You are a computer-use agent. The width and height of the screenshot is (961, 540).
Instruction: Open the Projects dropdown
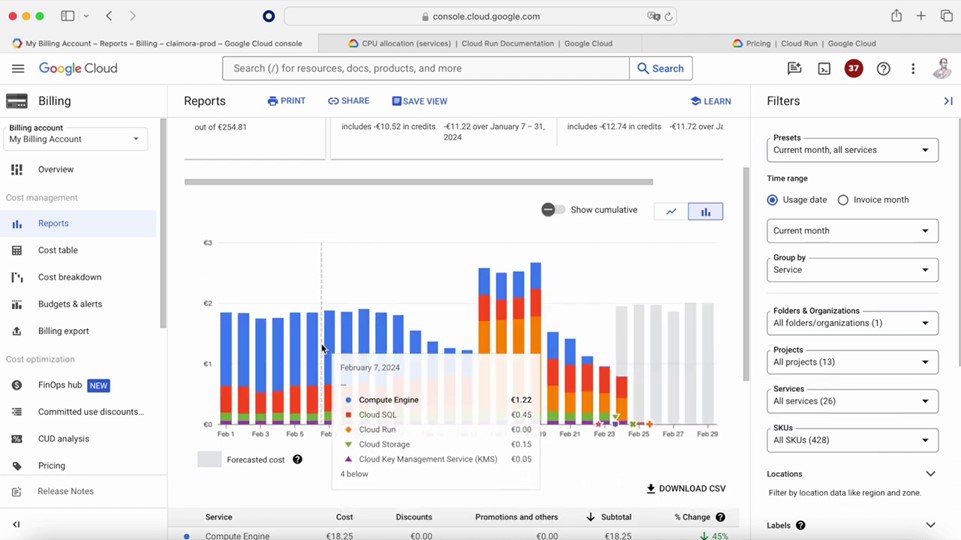[x=852, y=362]
